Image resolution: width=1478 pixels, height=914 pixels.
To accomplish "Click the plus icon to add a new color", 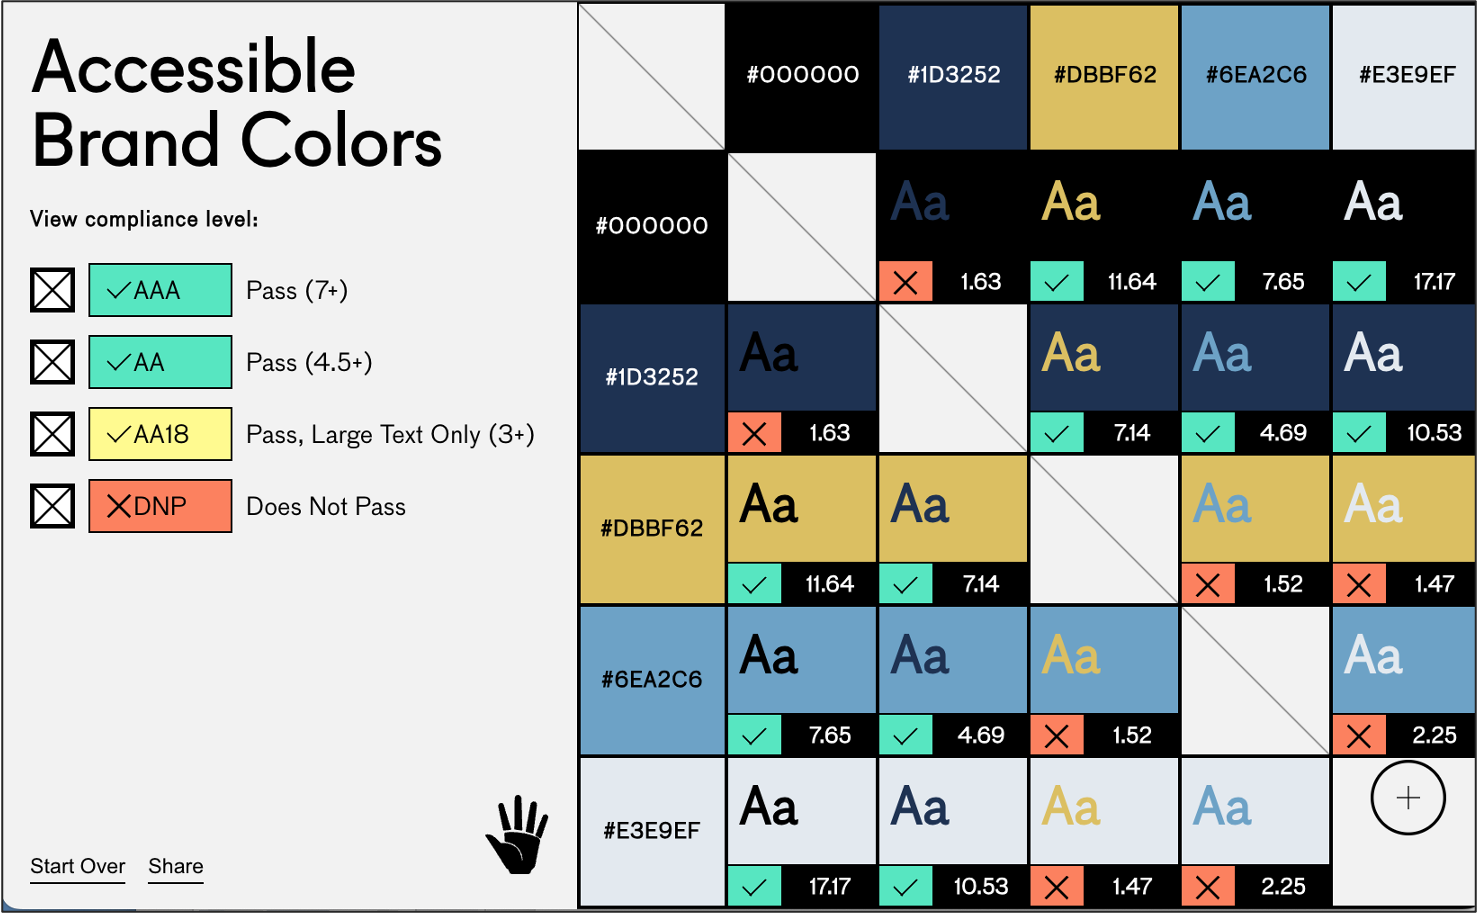I will (1406, 797).
